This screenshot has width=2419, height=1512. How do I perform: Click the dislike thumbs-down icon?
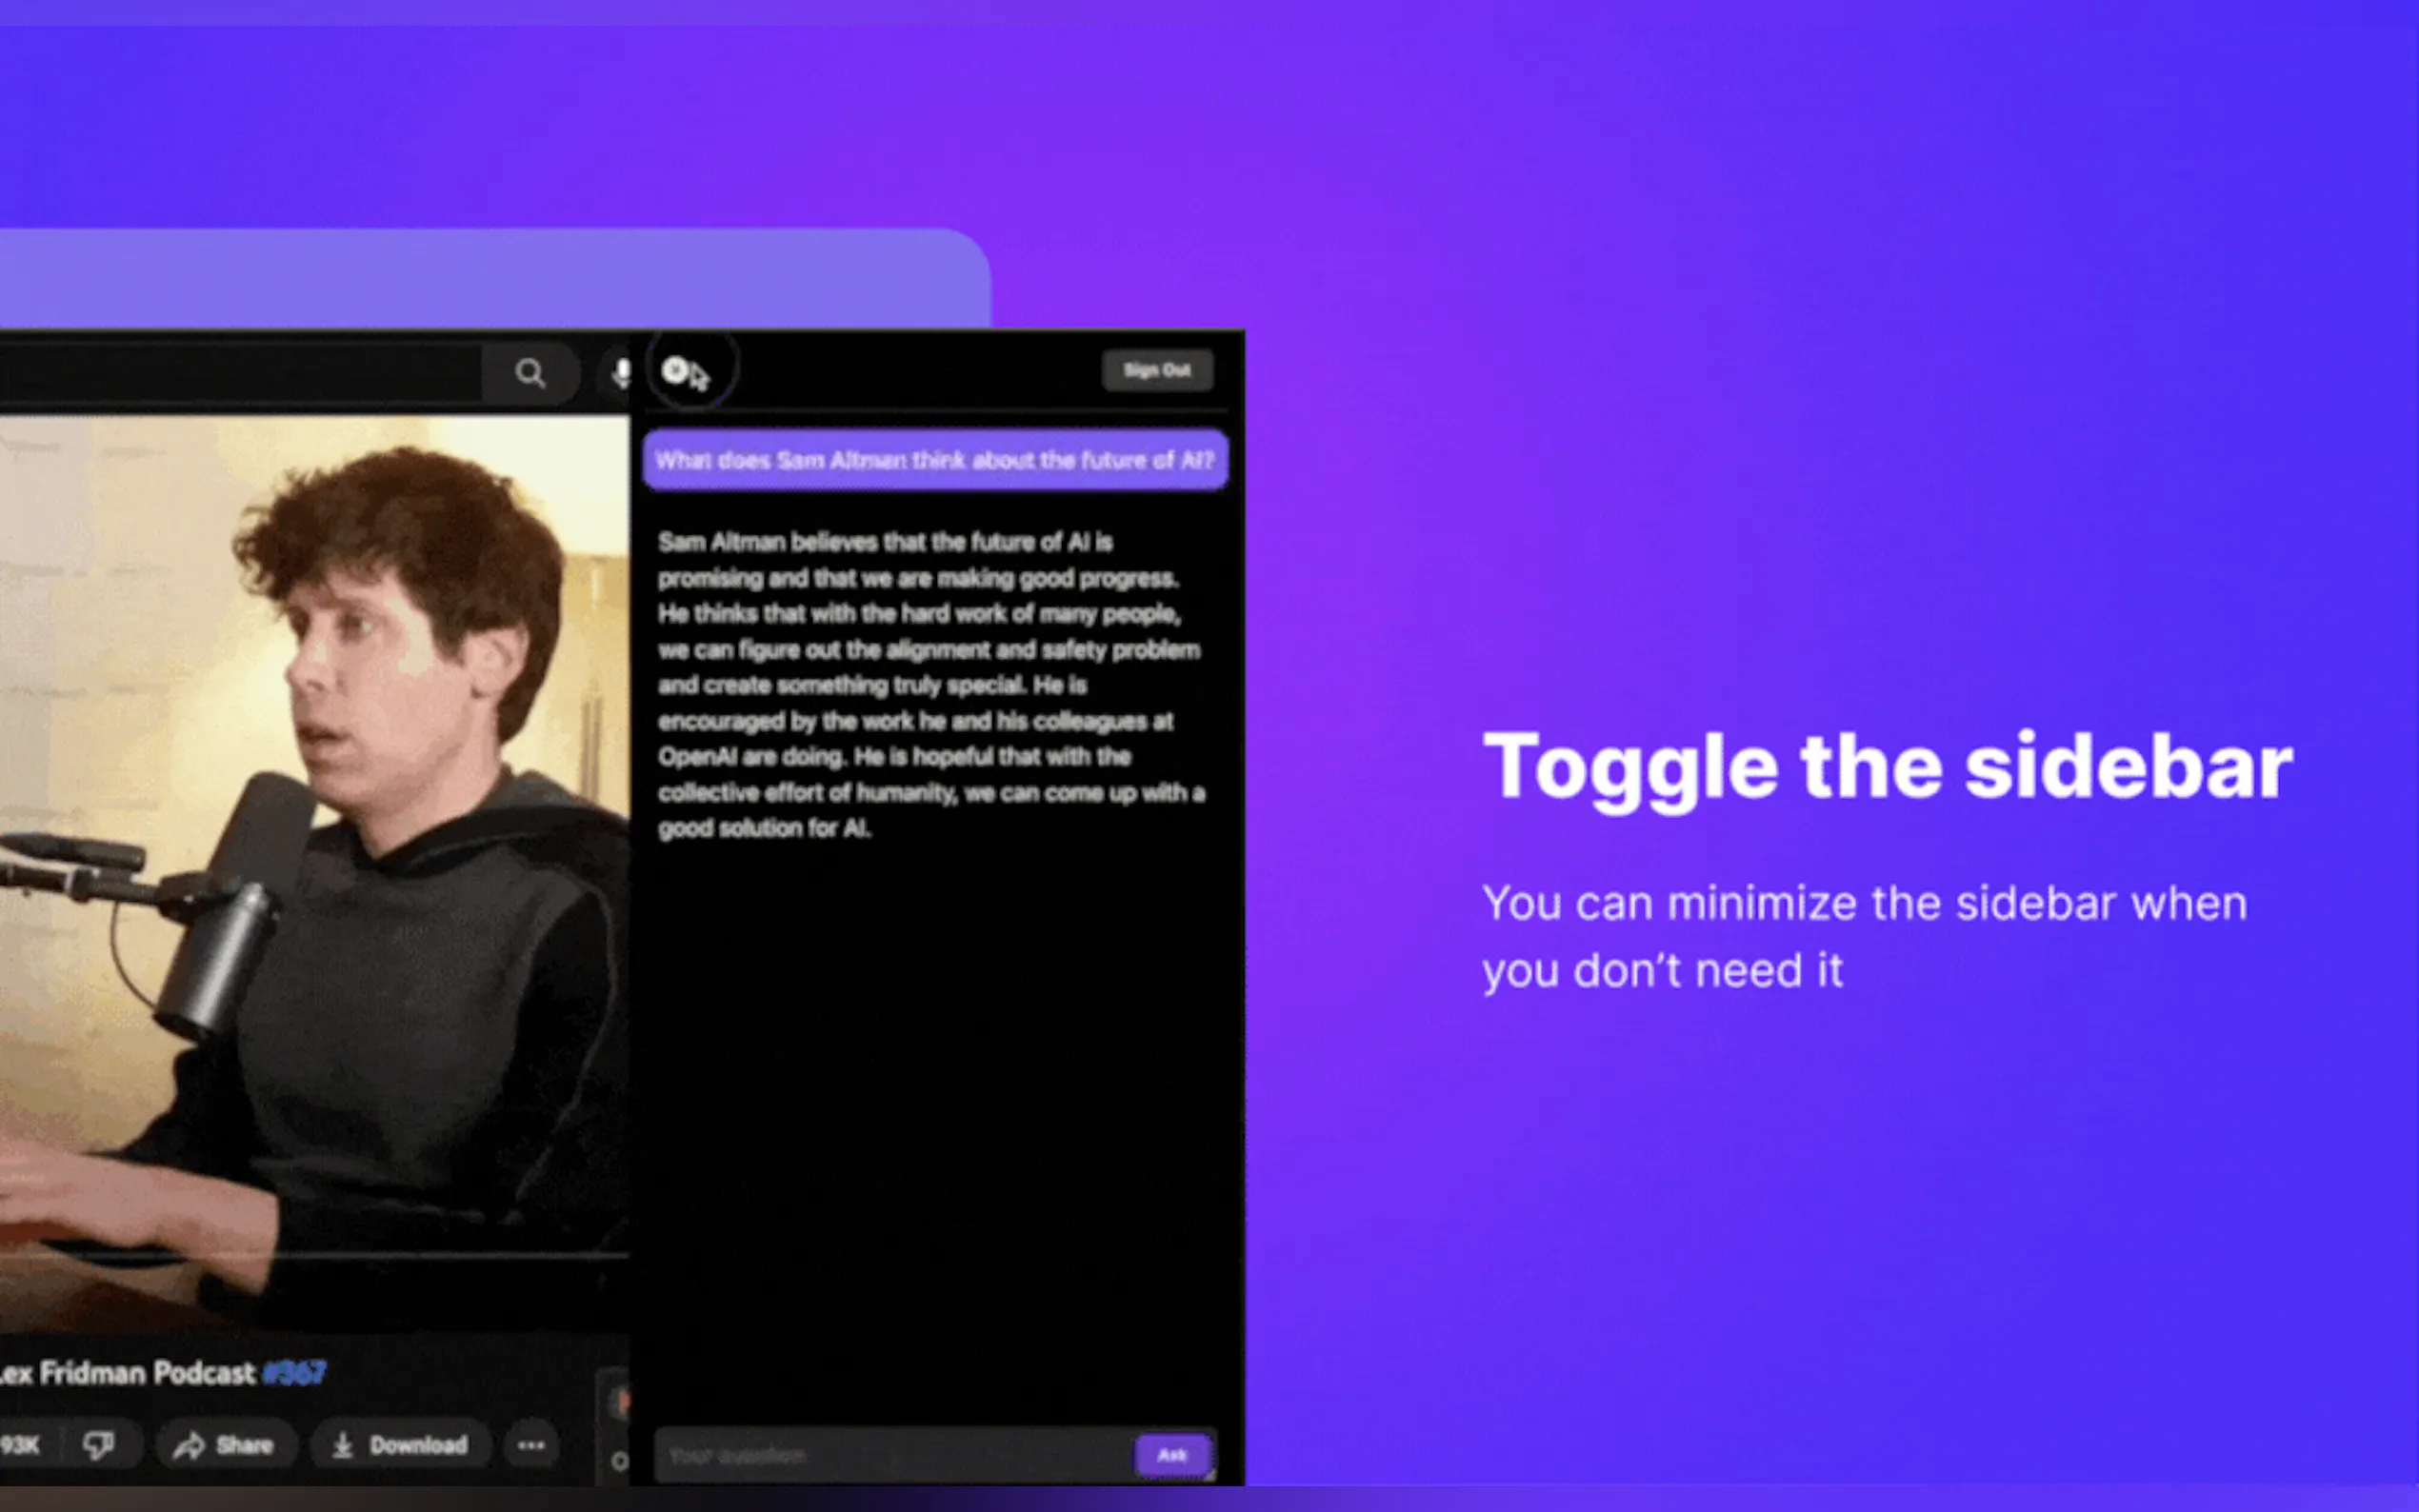coord(99,1444)
